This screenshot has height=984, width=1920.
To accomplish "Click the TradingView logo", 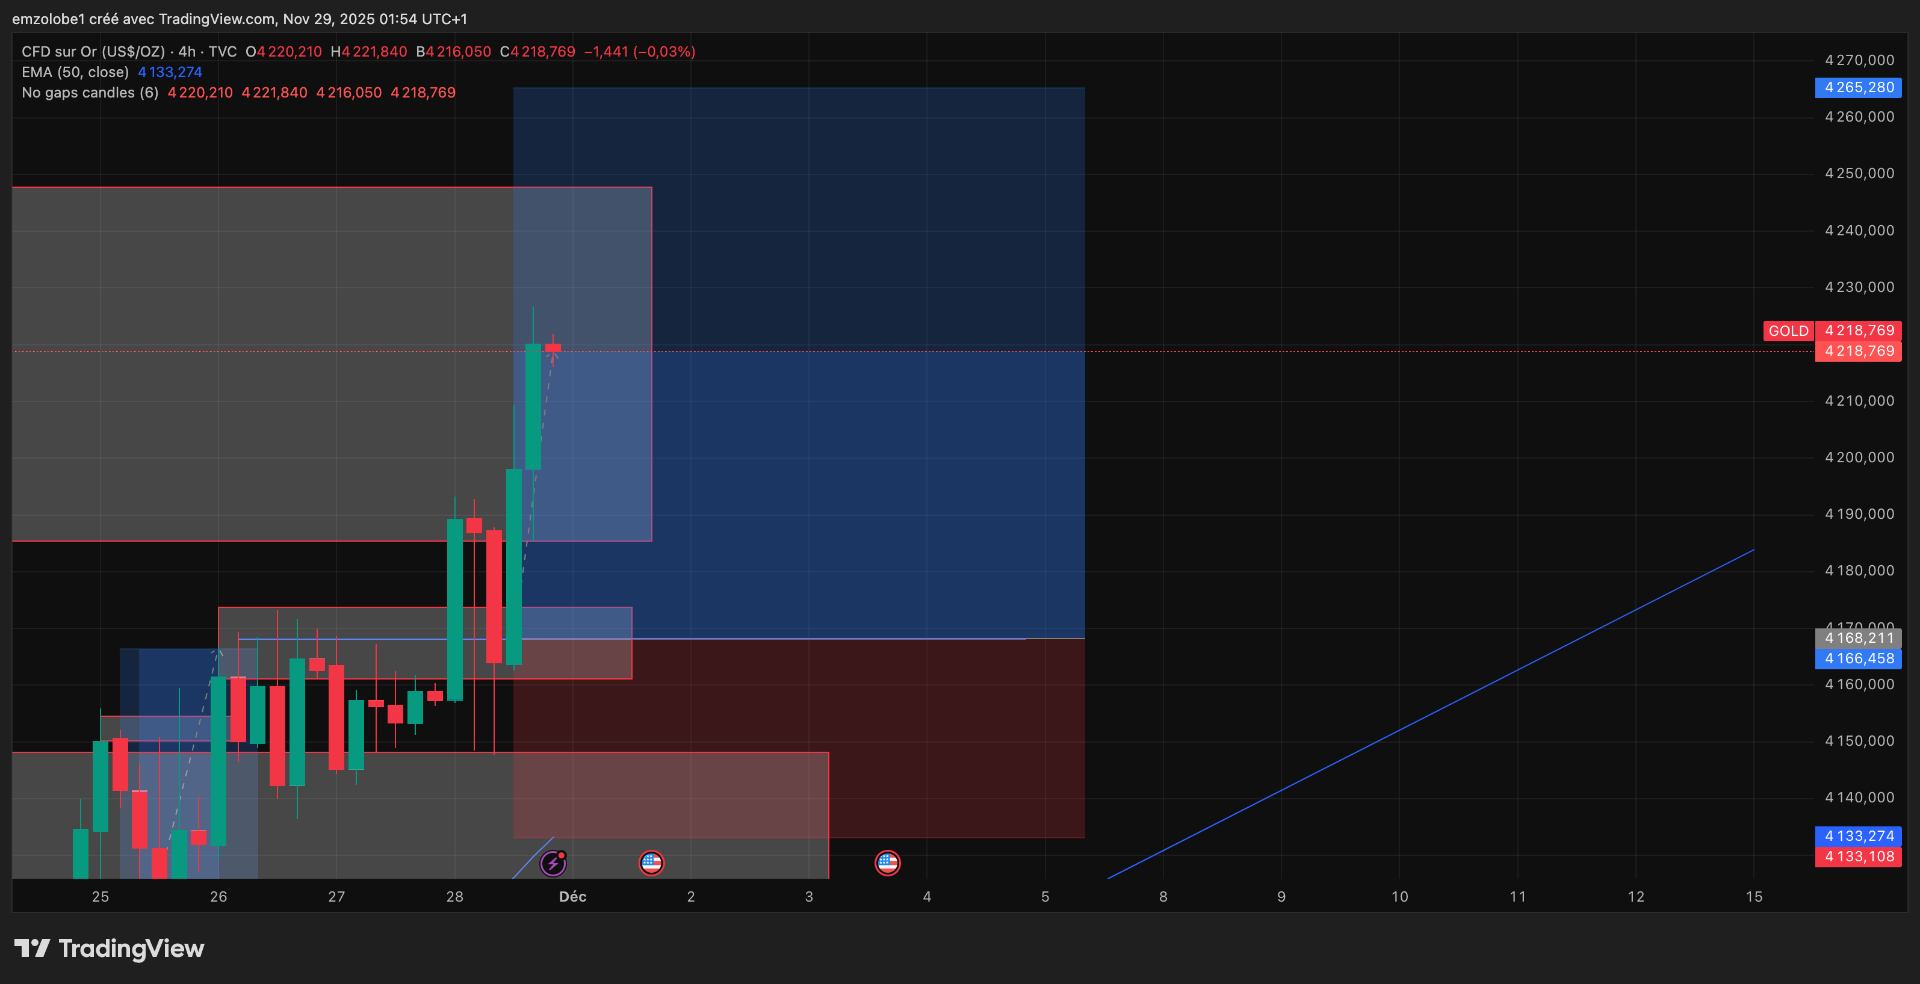I will coord(109,948).
